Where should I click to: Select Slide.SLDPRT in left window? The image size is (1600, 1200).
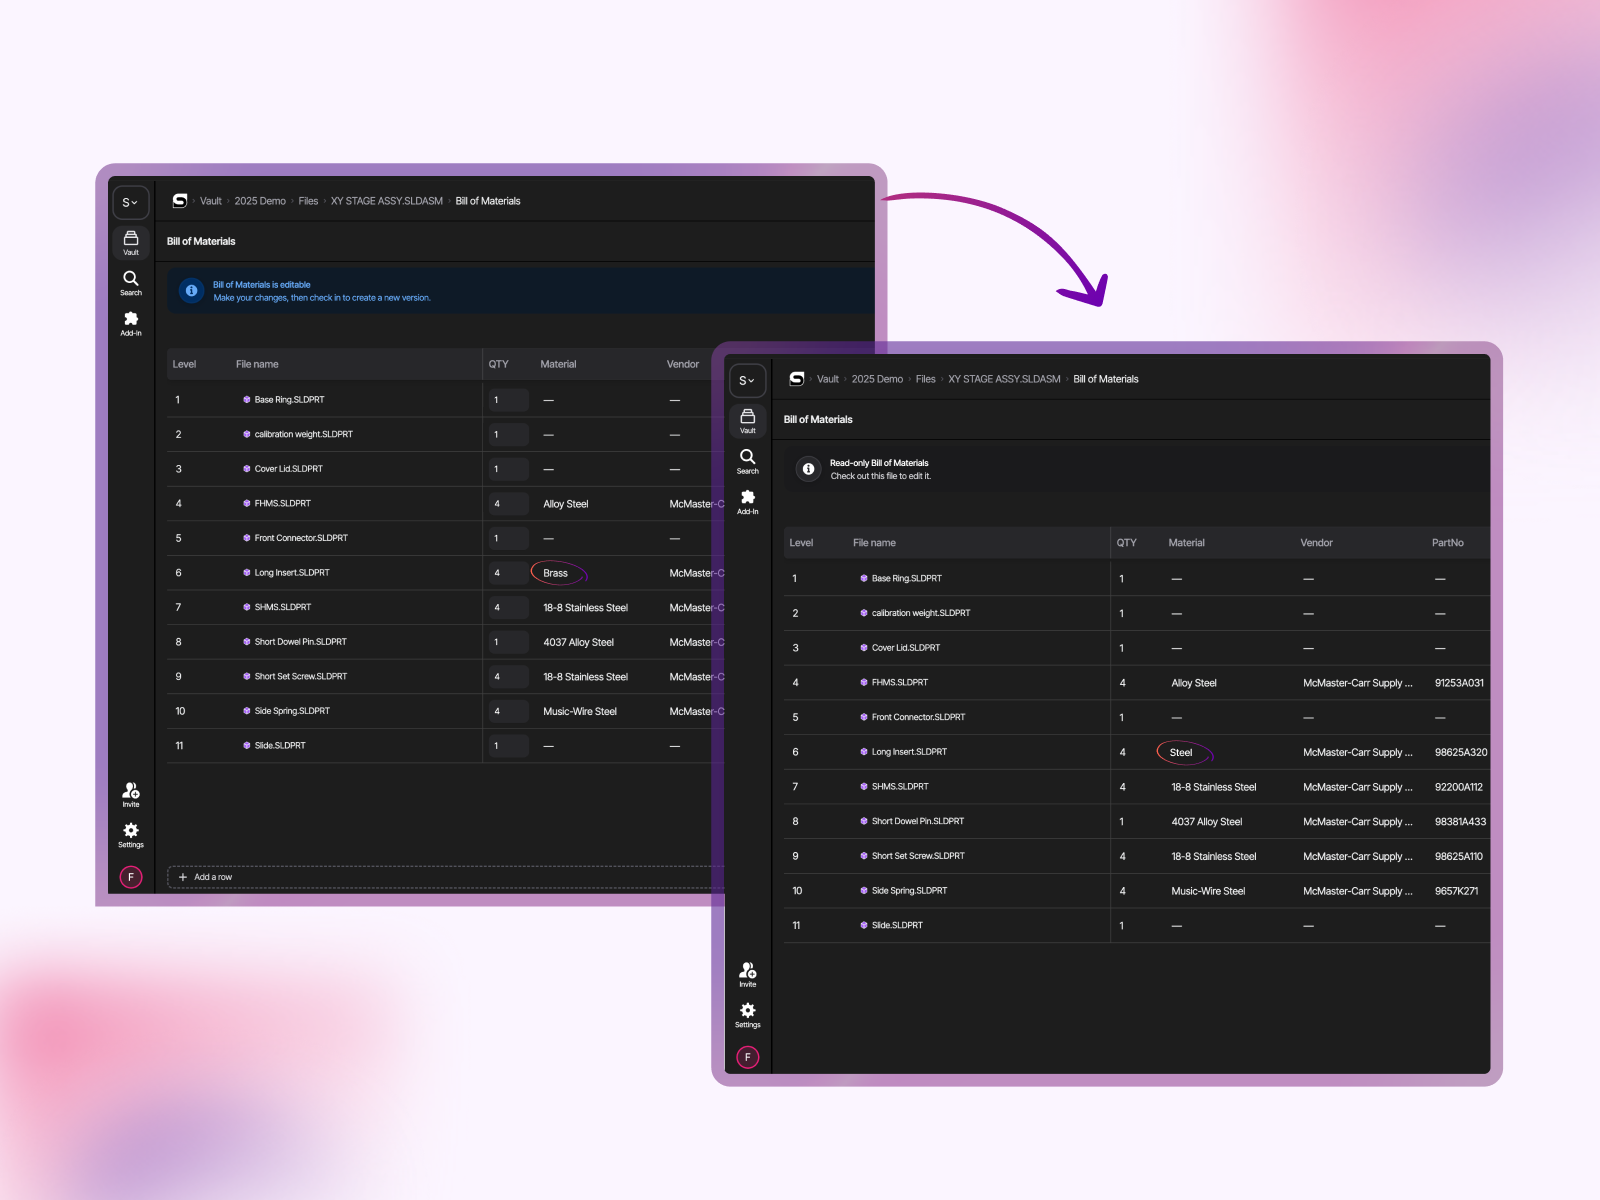[280, 746]
